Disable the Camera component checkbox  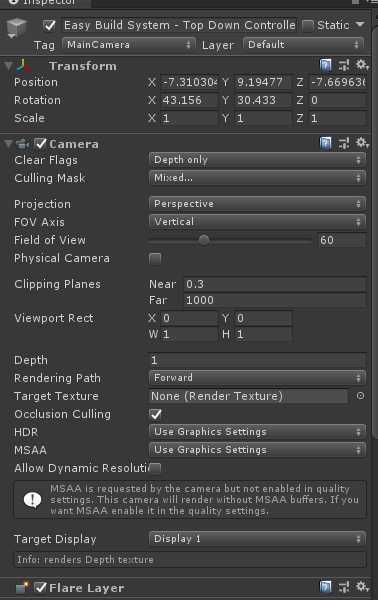[x=40, y=144]
